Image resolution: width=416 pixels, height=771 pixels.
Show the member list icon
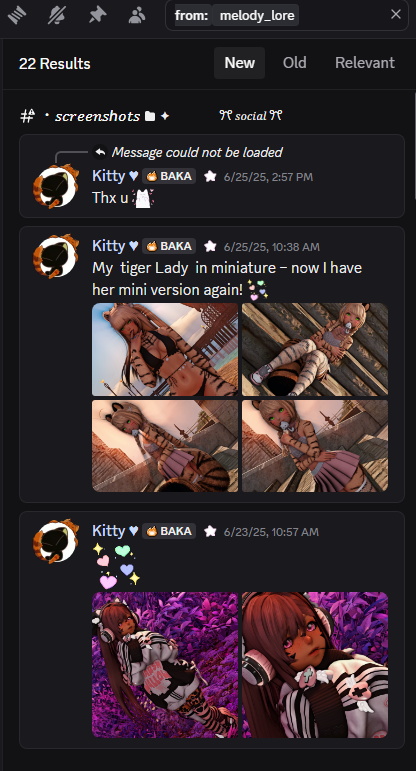(137, 15)
